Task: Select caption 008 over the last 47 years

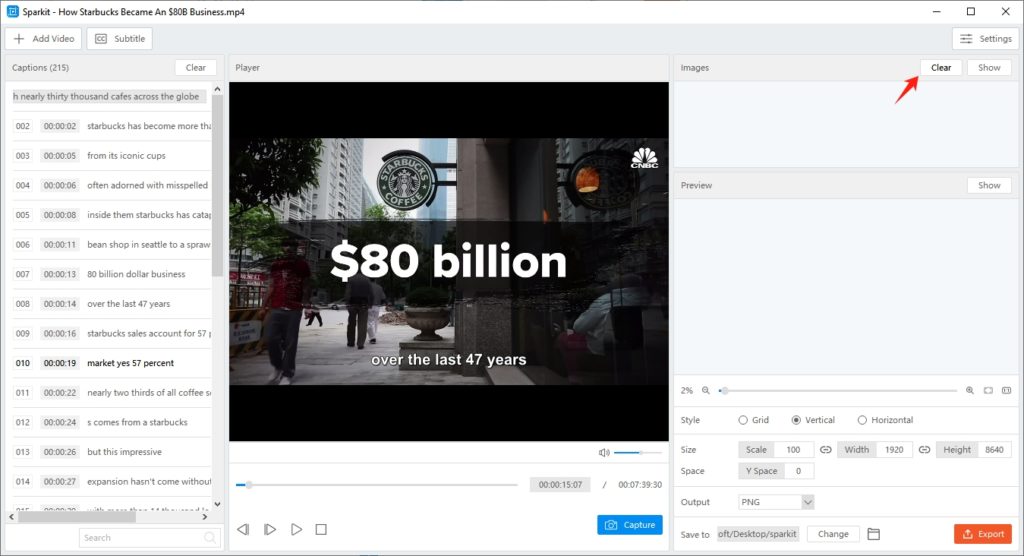Action: click(112, 304)
